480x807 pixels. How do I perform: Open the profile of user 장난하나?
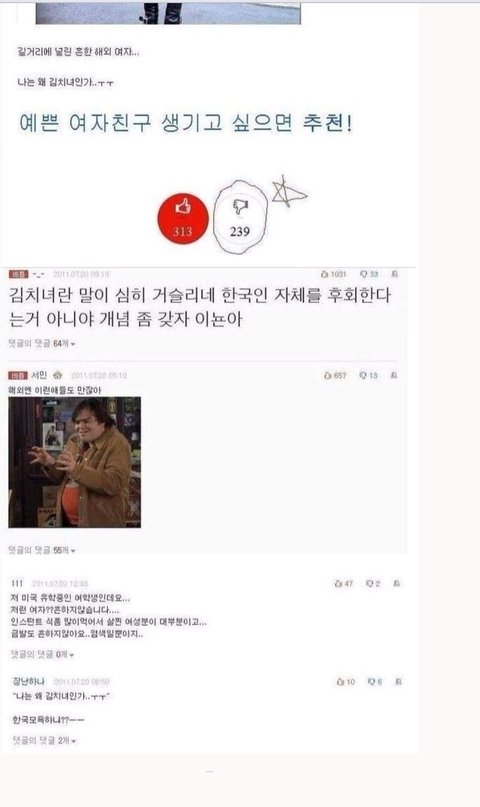click(x=29, y=681)
